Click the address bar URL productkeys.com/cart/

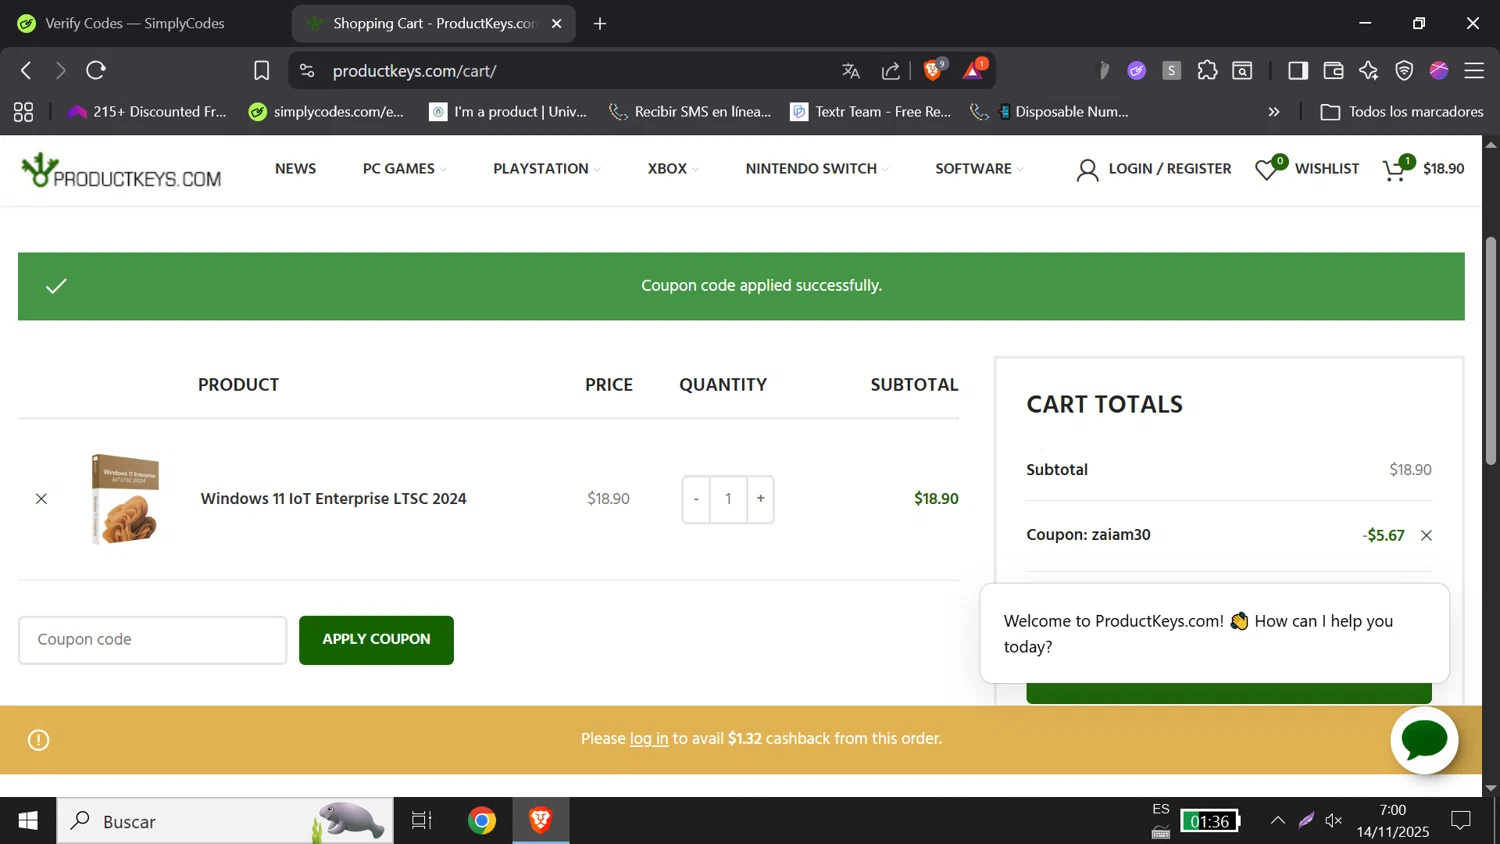[414, 71]
